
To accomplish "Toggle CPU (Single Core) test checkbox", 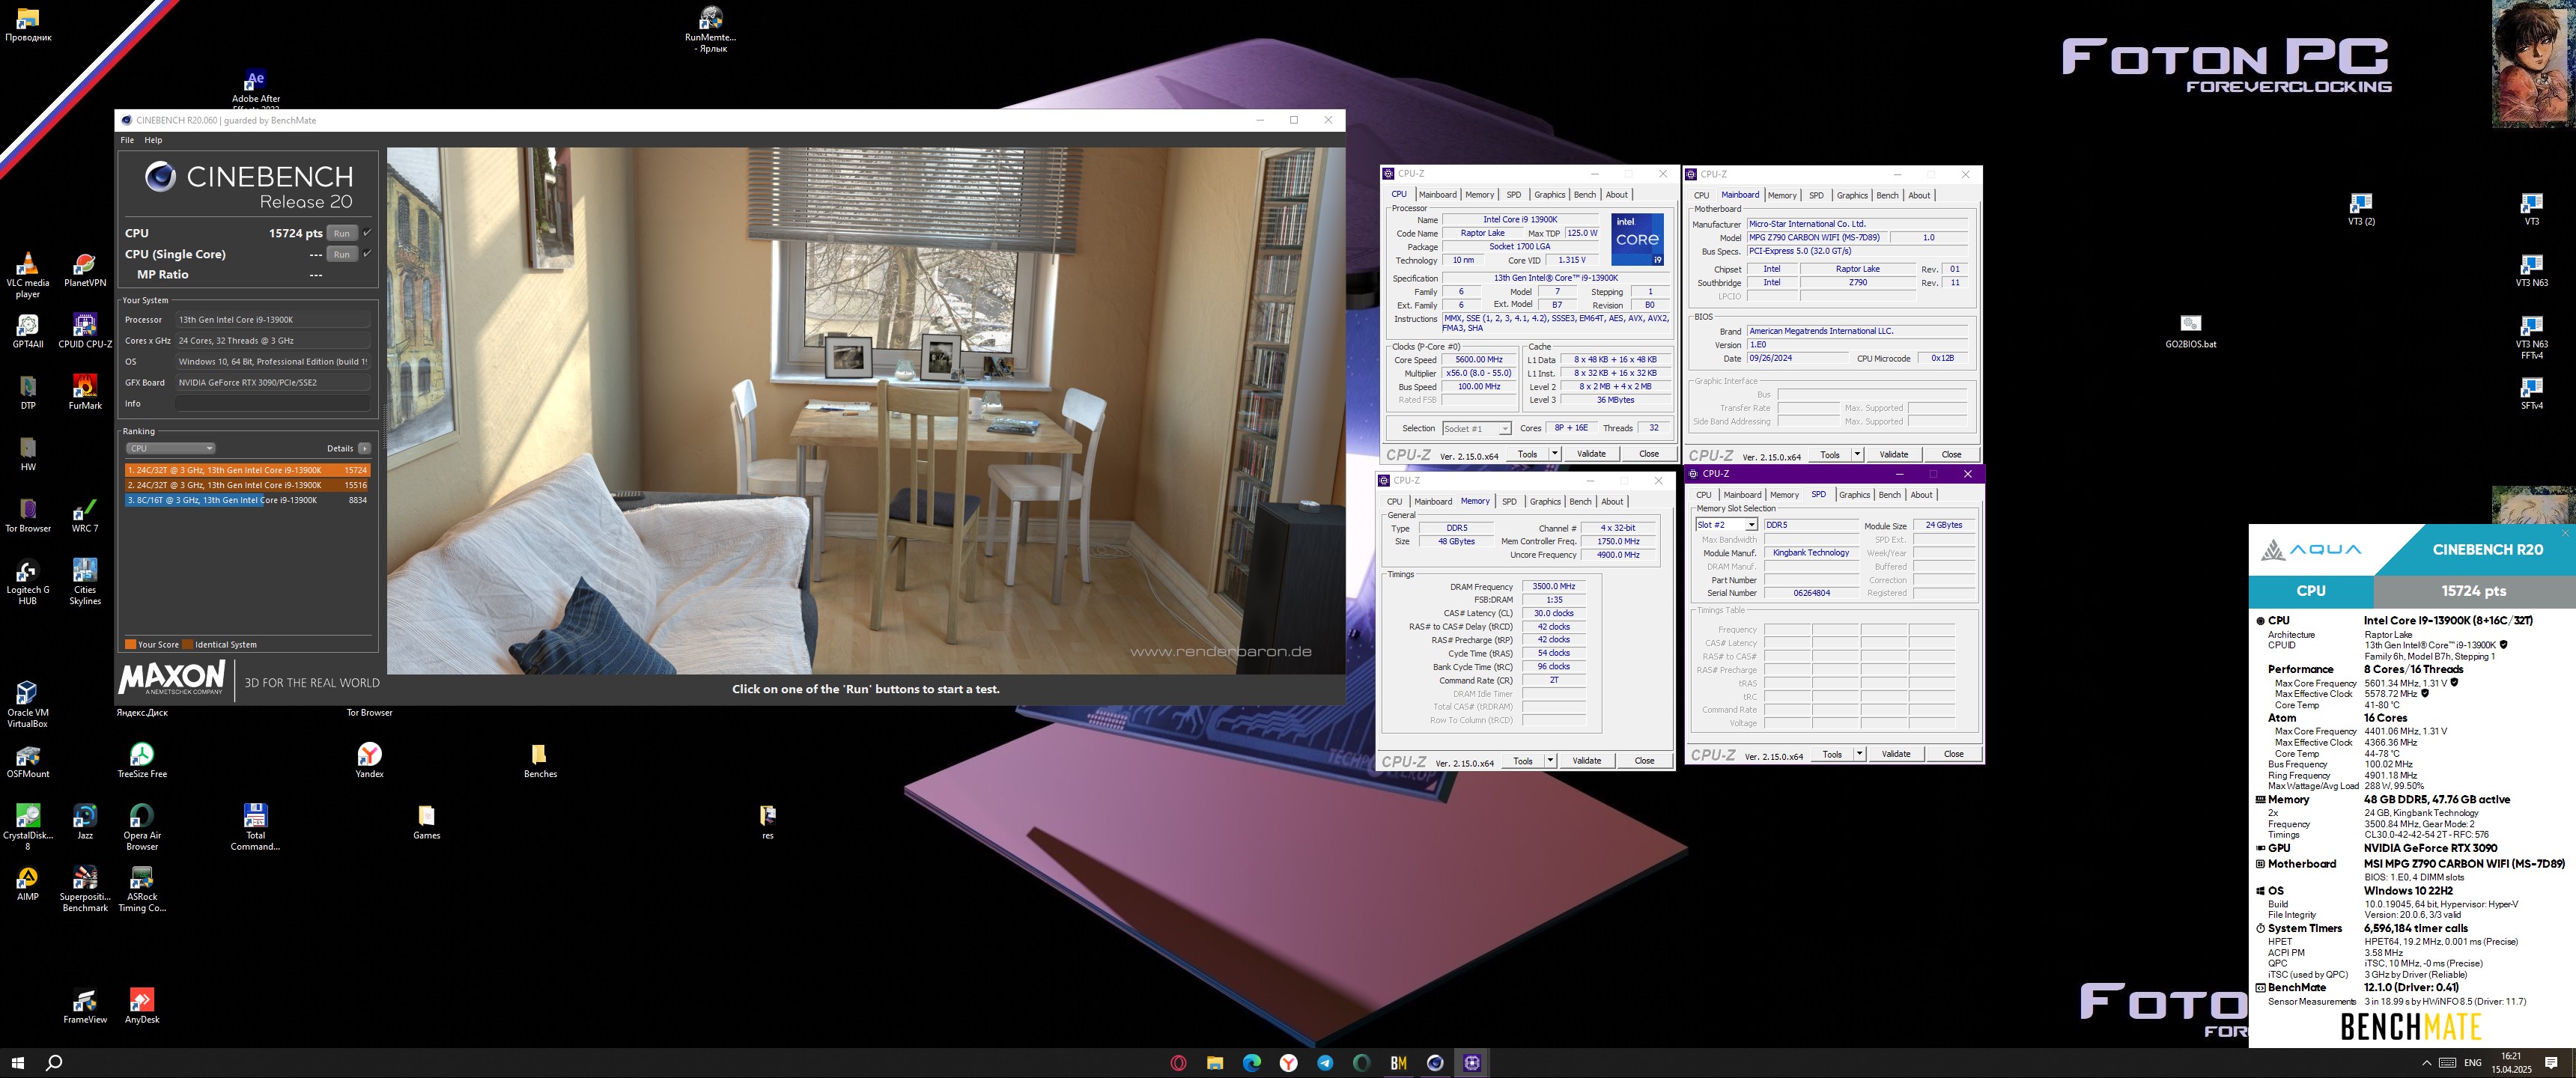I will (x=367, y=254).
